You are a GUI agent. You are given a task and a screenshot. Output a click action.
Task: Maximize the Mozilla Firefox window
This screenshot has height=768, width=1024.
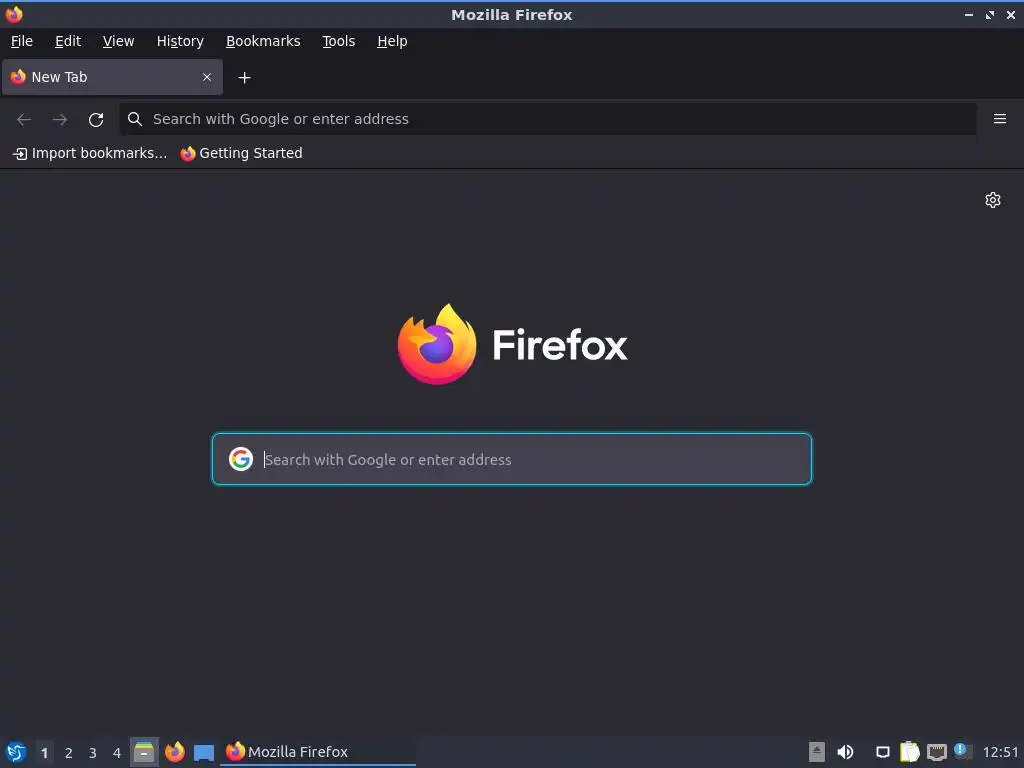[990, 14]
